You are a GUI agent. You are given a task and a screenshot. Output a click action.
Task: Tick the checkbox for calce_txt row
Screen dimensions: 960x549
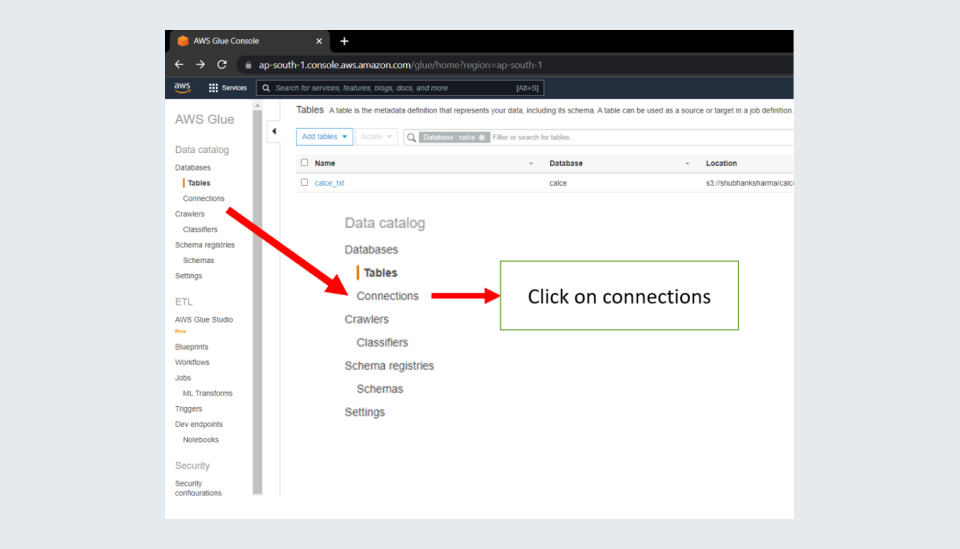point(304,182)
